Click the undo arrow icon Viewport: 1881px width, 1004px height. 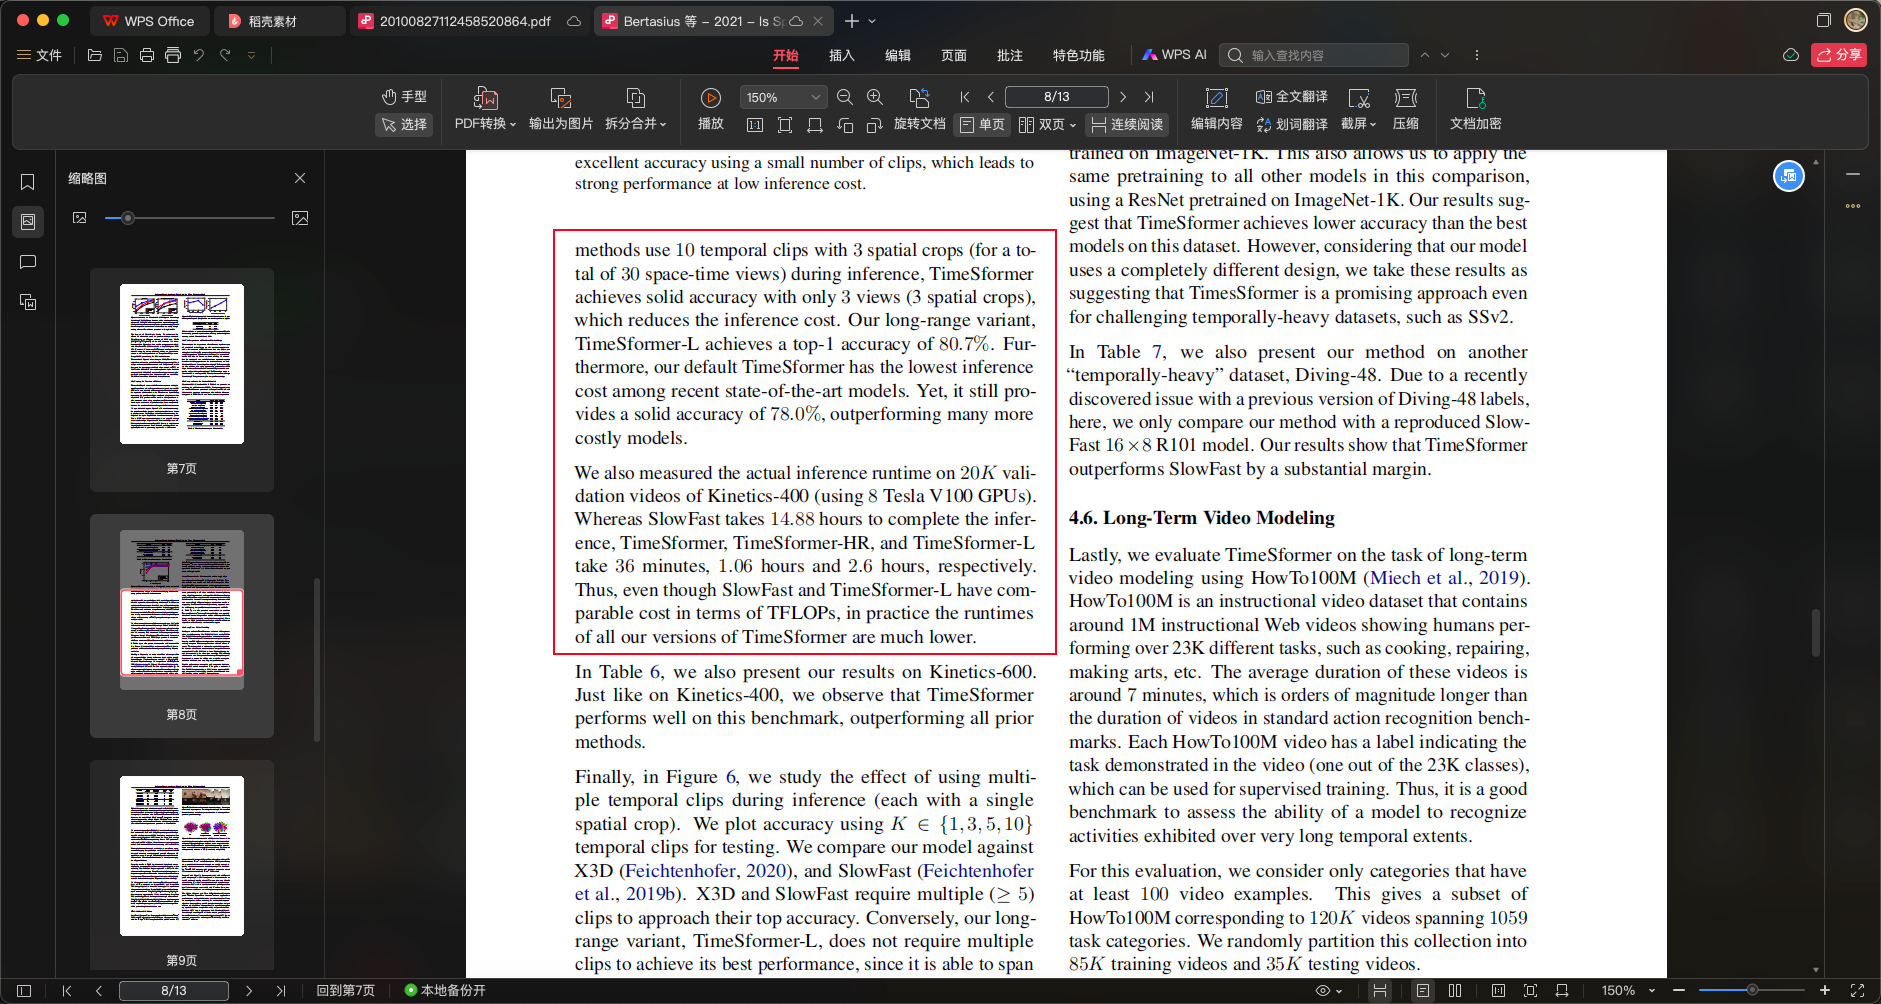(x=199, y=55)
